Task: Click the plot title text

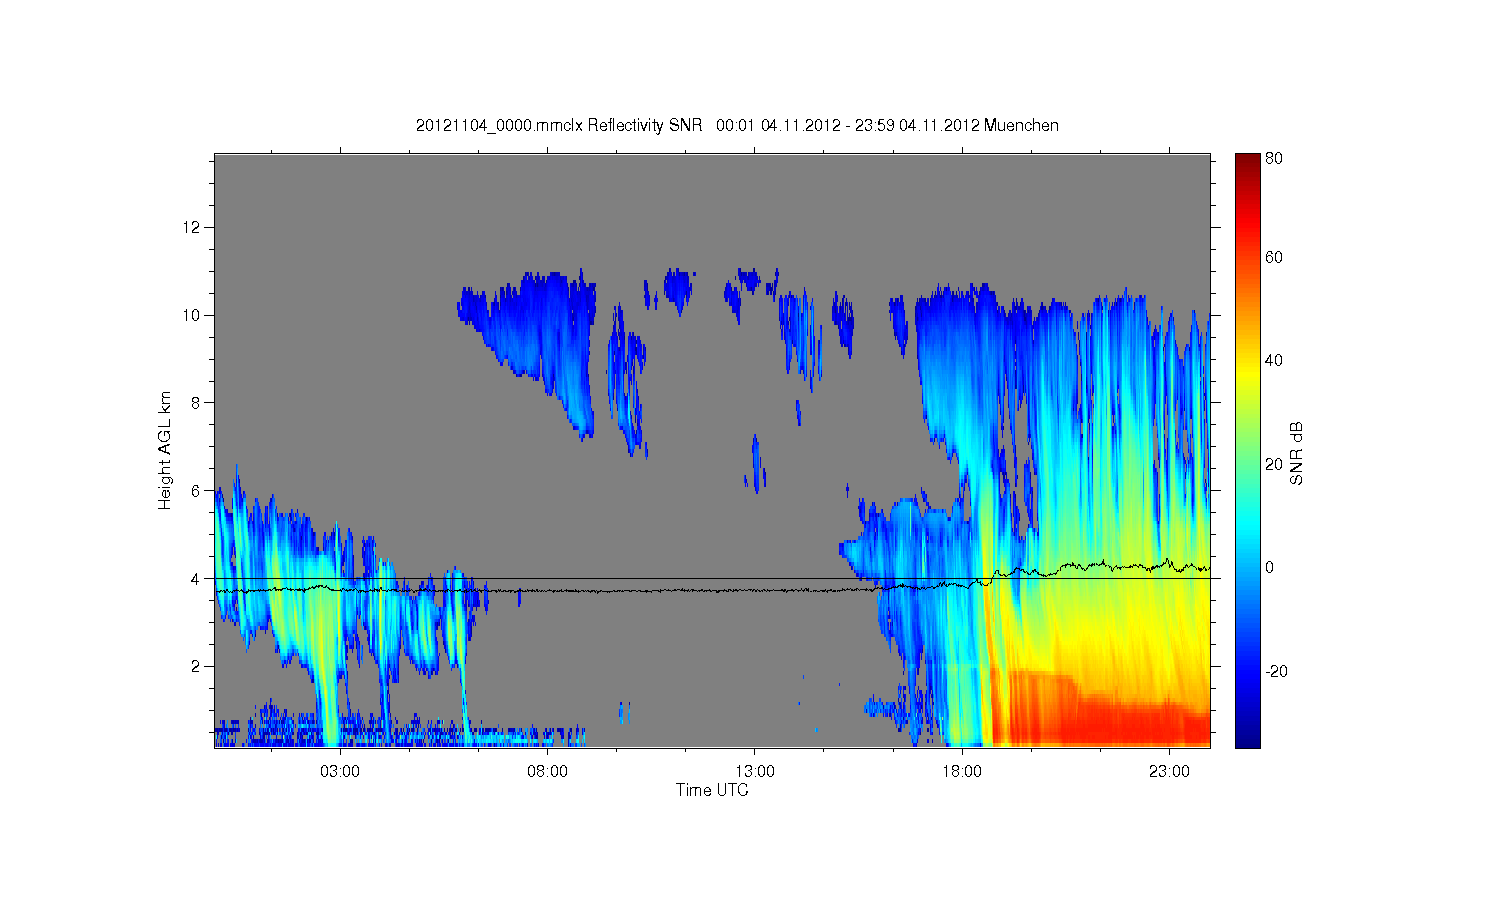Action: point(737,126)
